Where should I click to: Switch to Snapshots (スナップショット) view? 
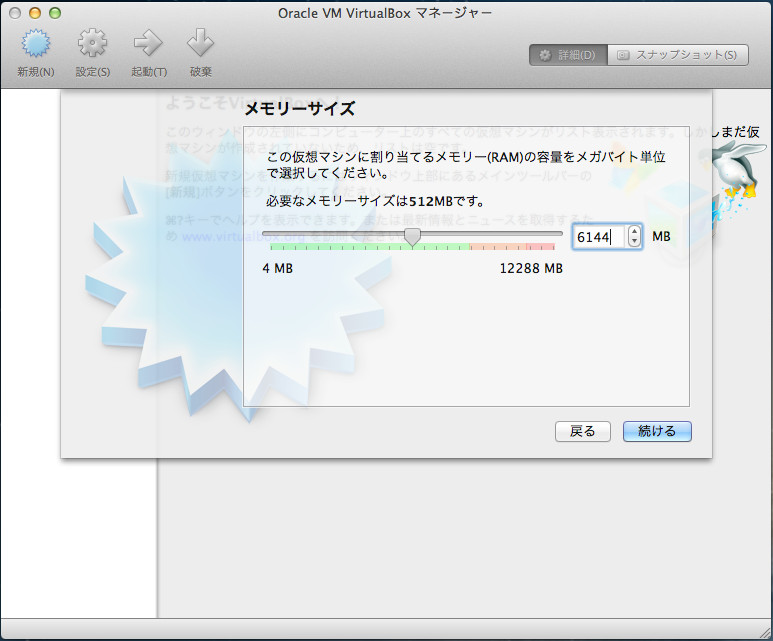click(678, 55)
